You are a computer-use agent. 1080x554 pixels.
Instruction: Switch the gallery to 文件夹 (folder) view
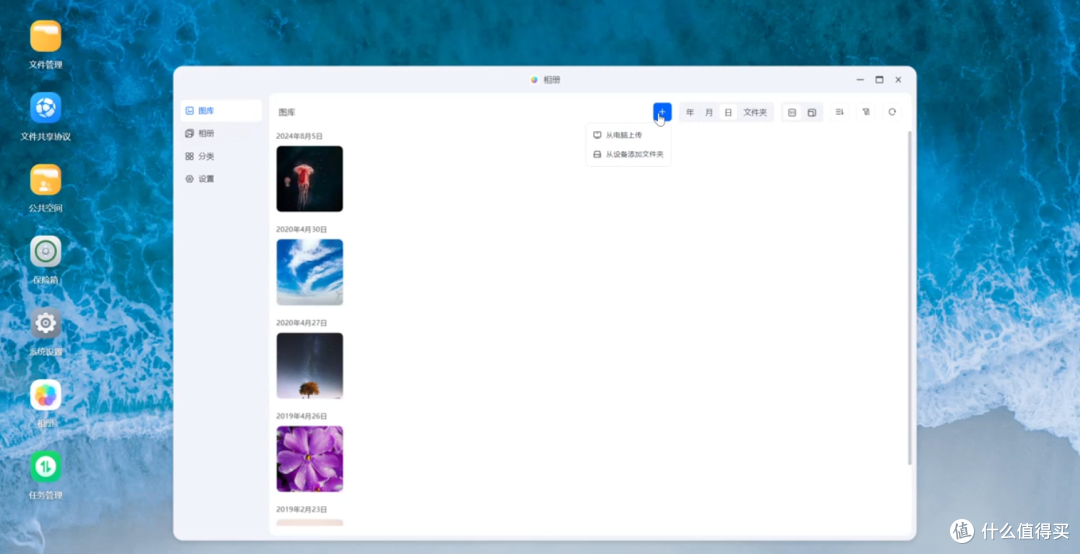click(755, 112)
